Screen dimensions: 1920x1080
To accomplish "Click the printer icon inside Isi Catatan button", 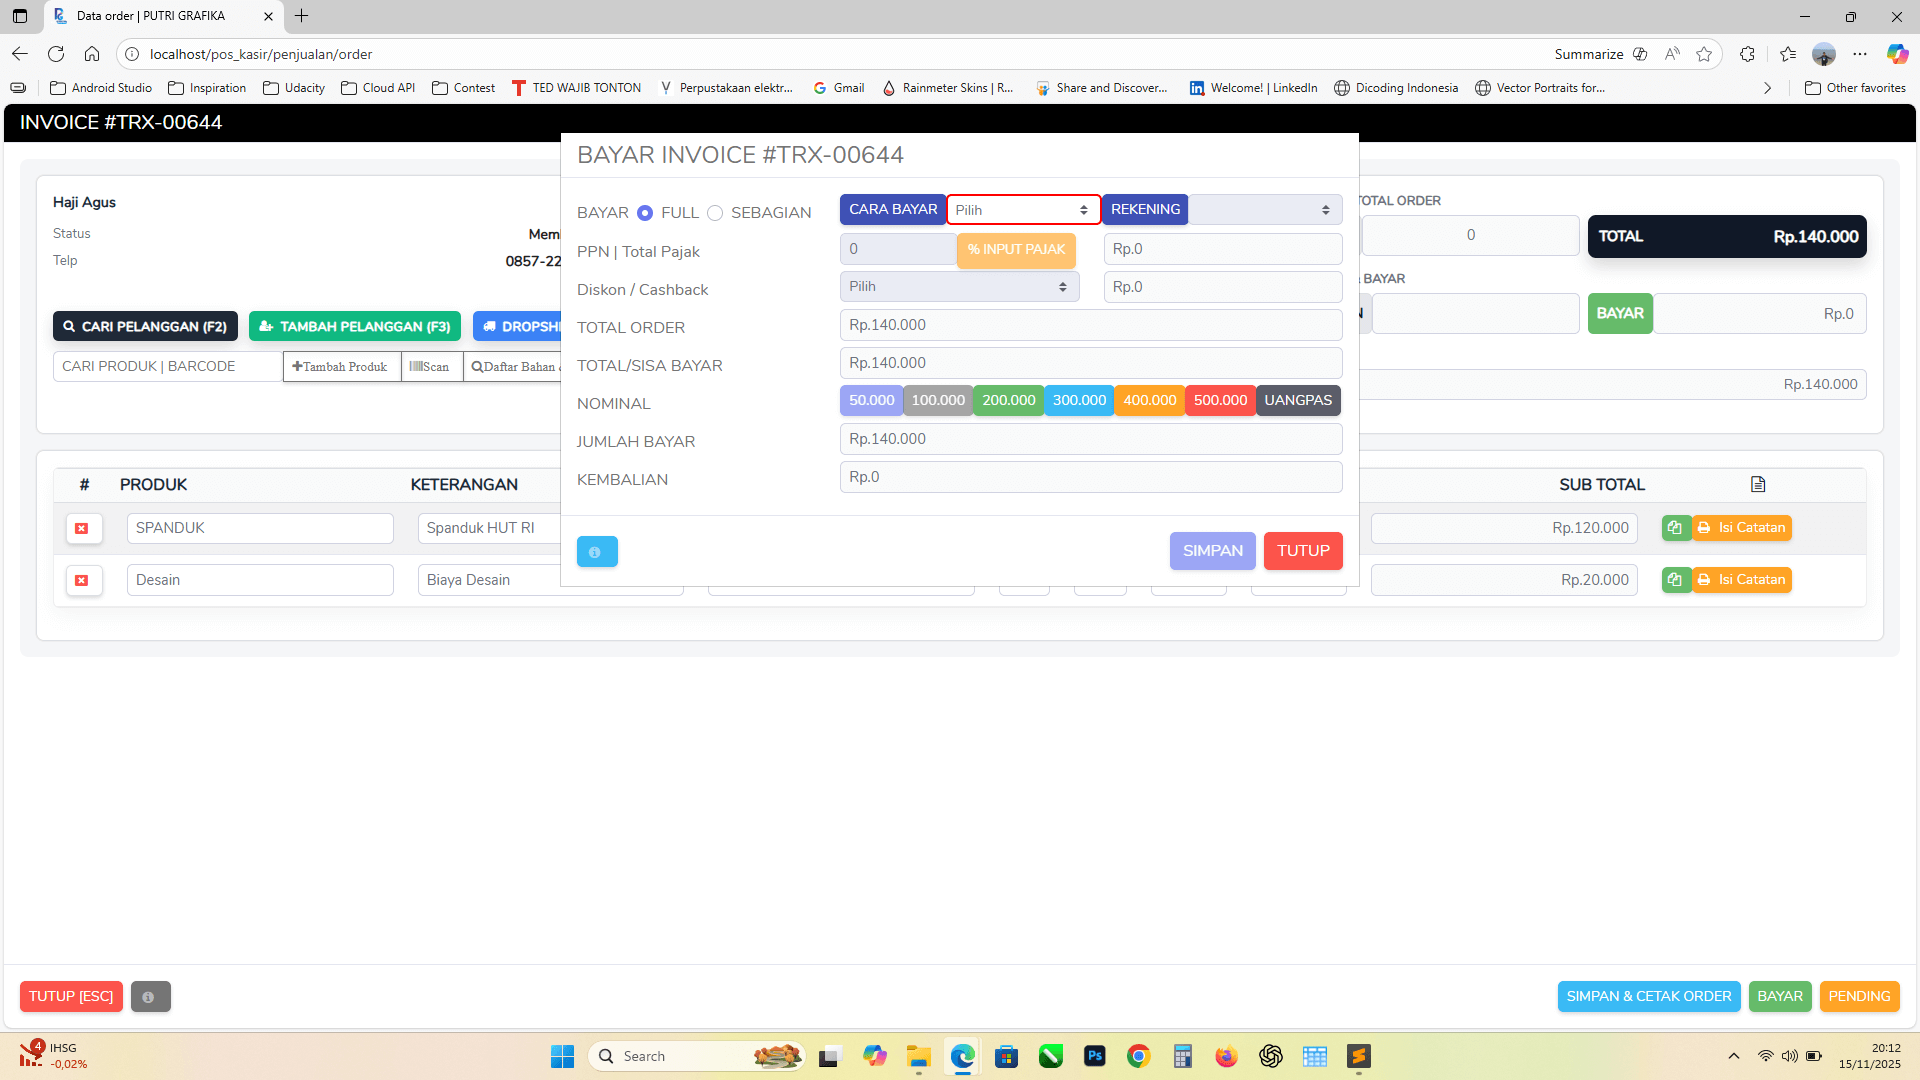I will click(x=1703, y=527).
